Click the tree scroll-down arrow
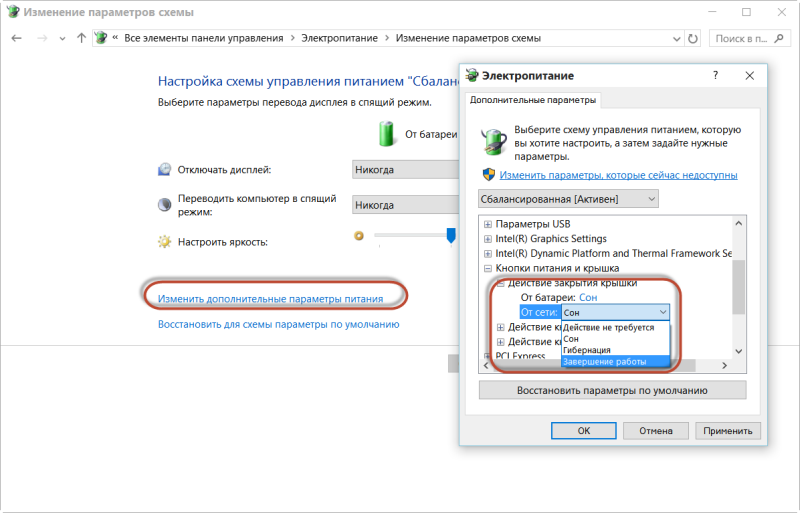The image size is (800, 513). [x=739, y=351]
